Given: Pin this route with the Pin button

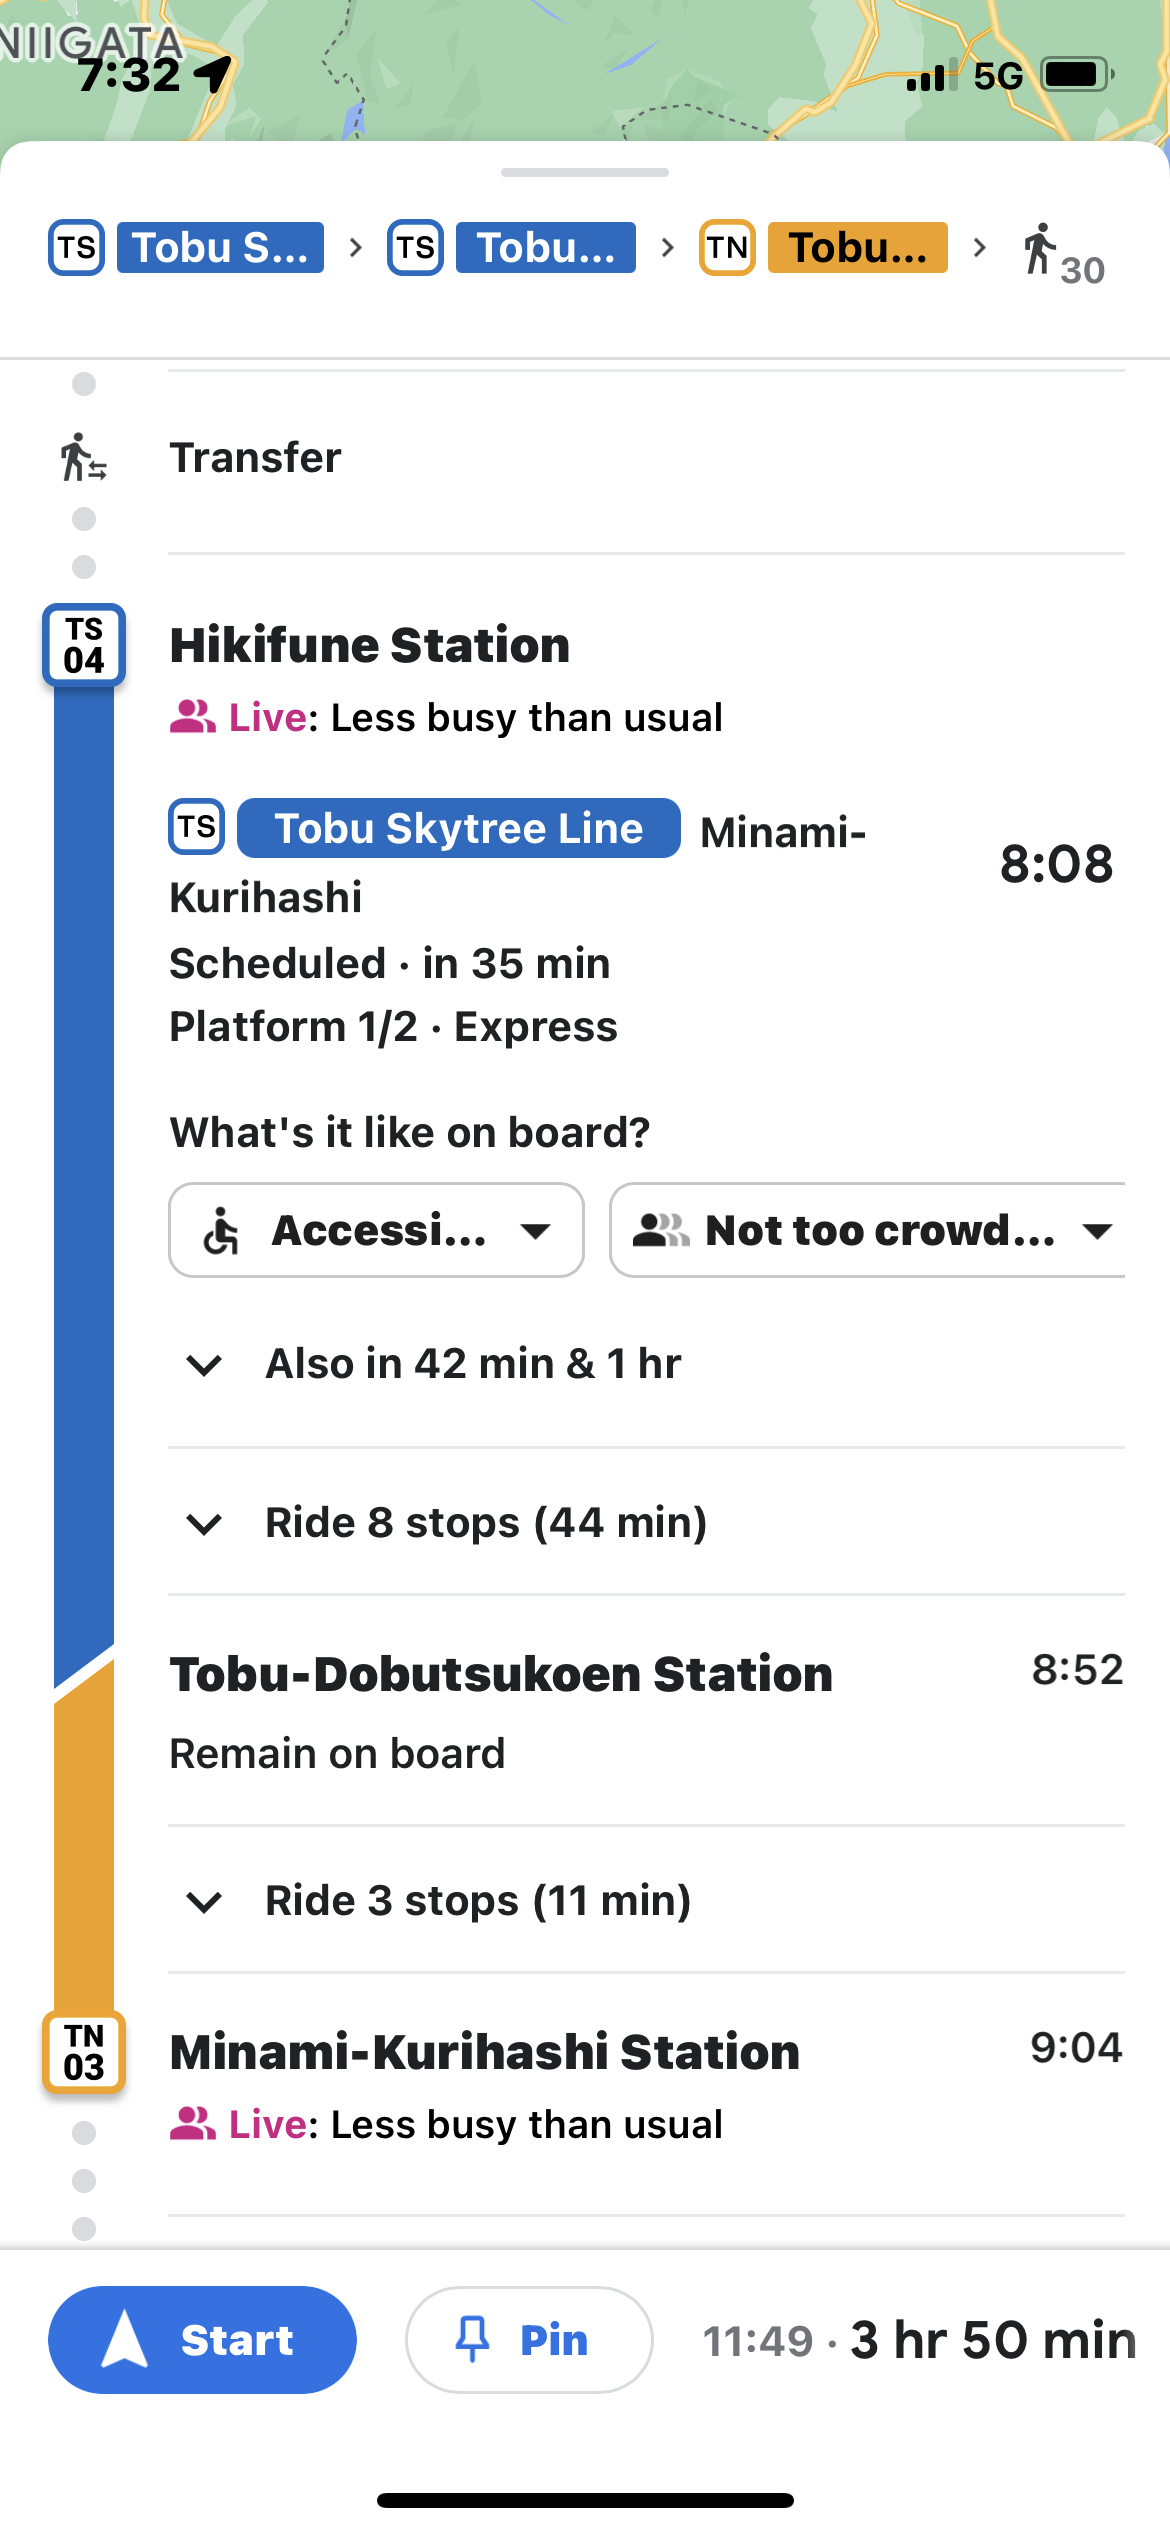Looking at the screenshot, I should 529,2340.
